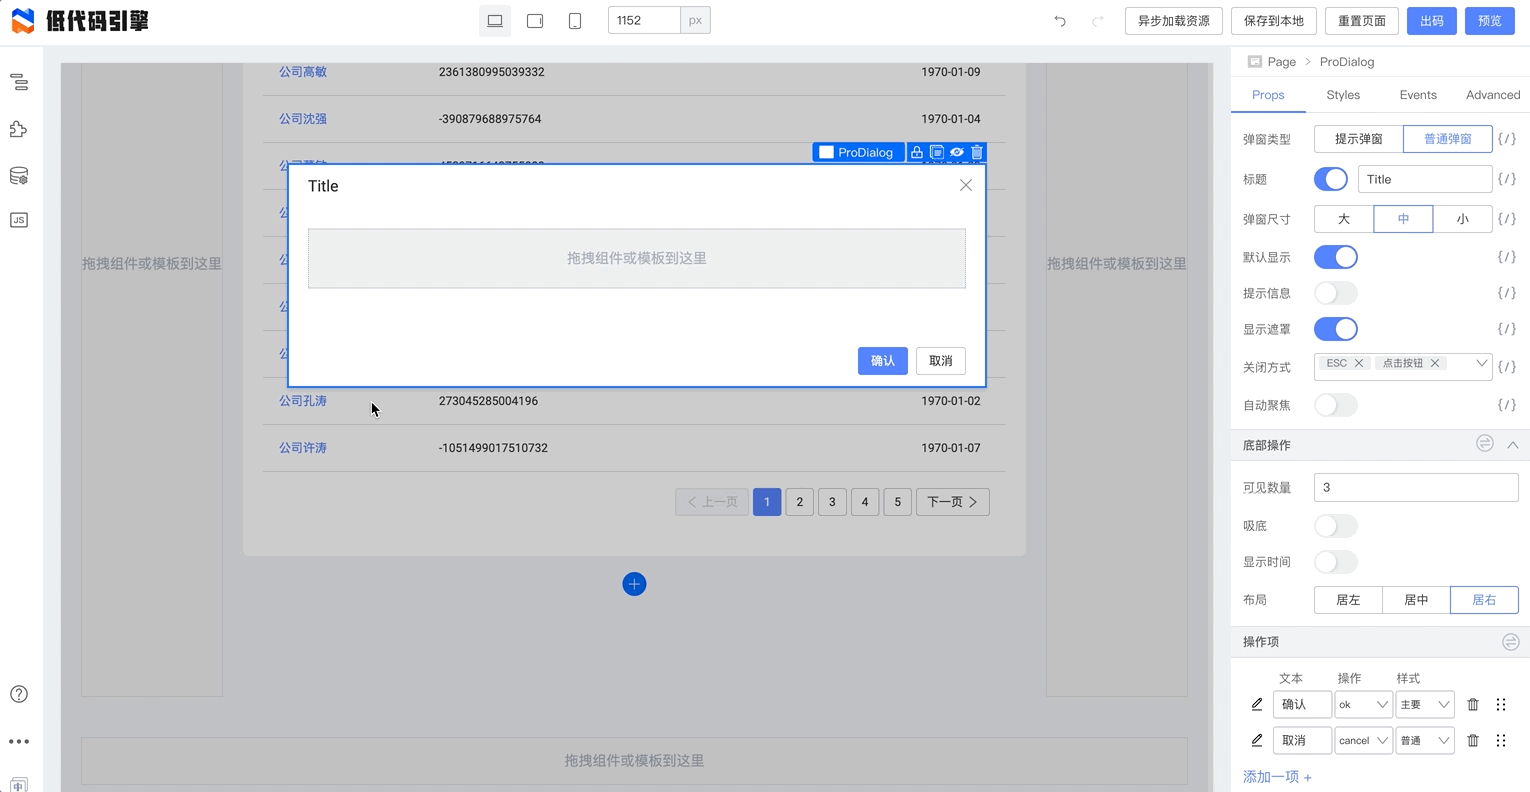Close the Title dialog with X
Image resolution: width=1530 pixels, height=792 pixels.
pyautogui.click(x=966, y=185)
